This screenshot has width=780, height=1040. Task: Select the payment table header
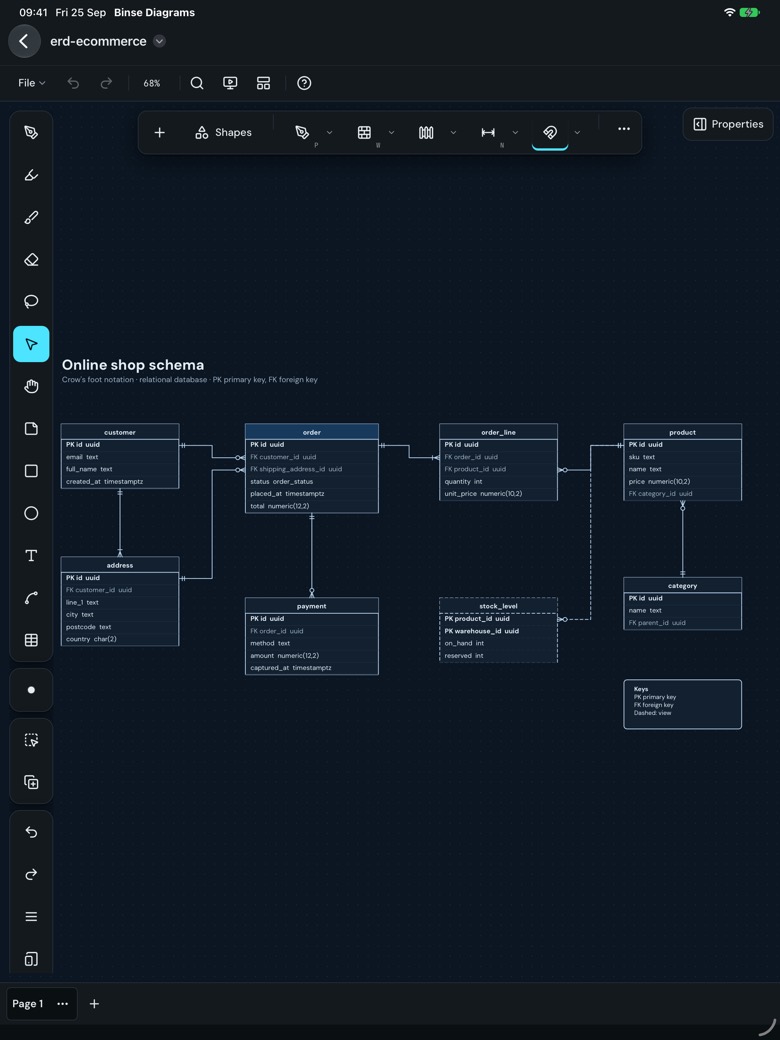[x=312, y=606]
